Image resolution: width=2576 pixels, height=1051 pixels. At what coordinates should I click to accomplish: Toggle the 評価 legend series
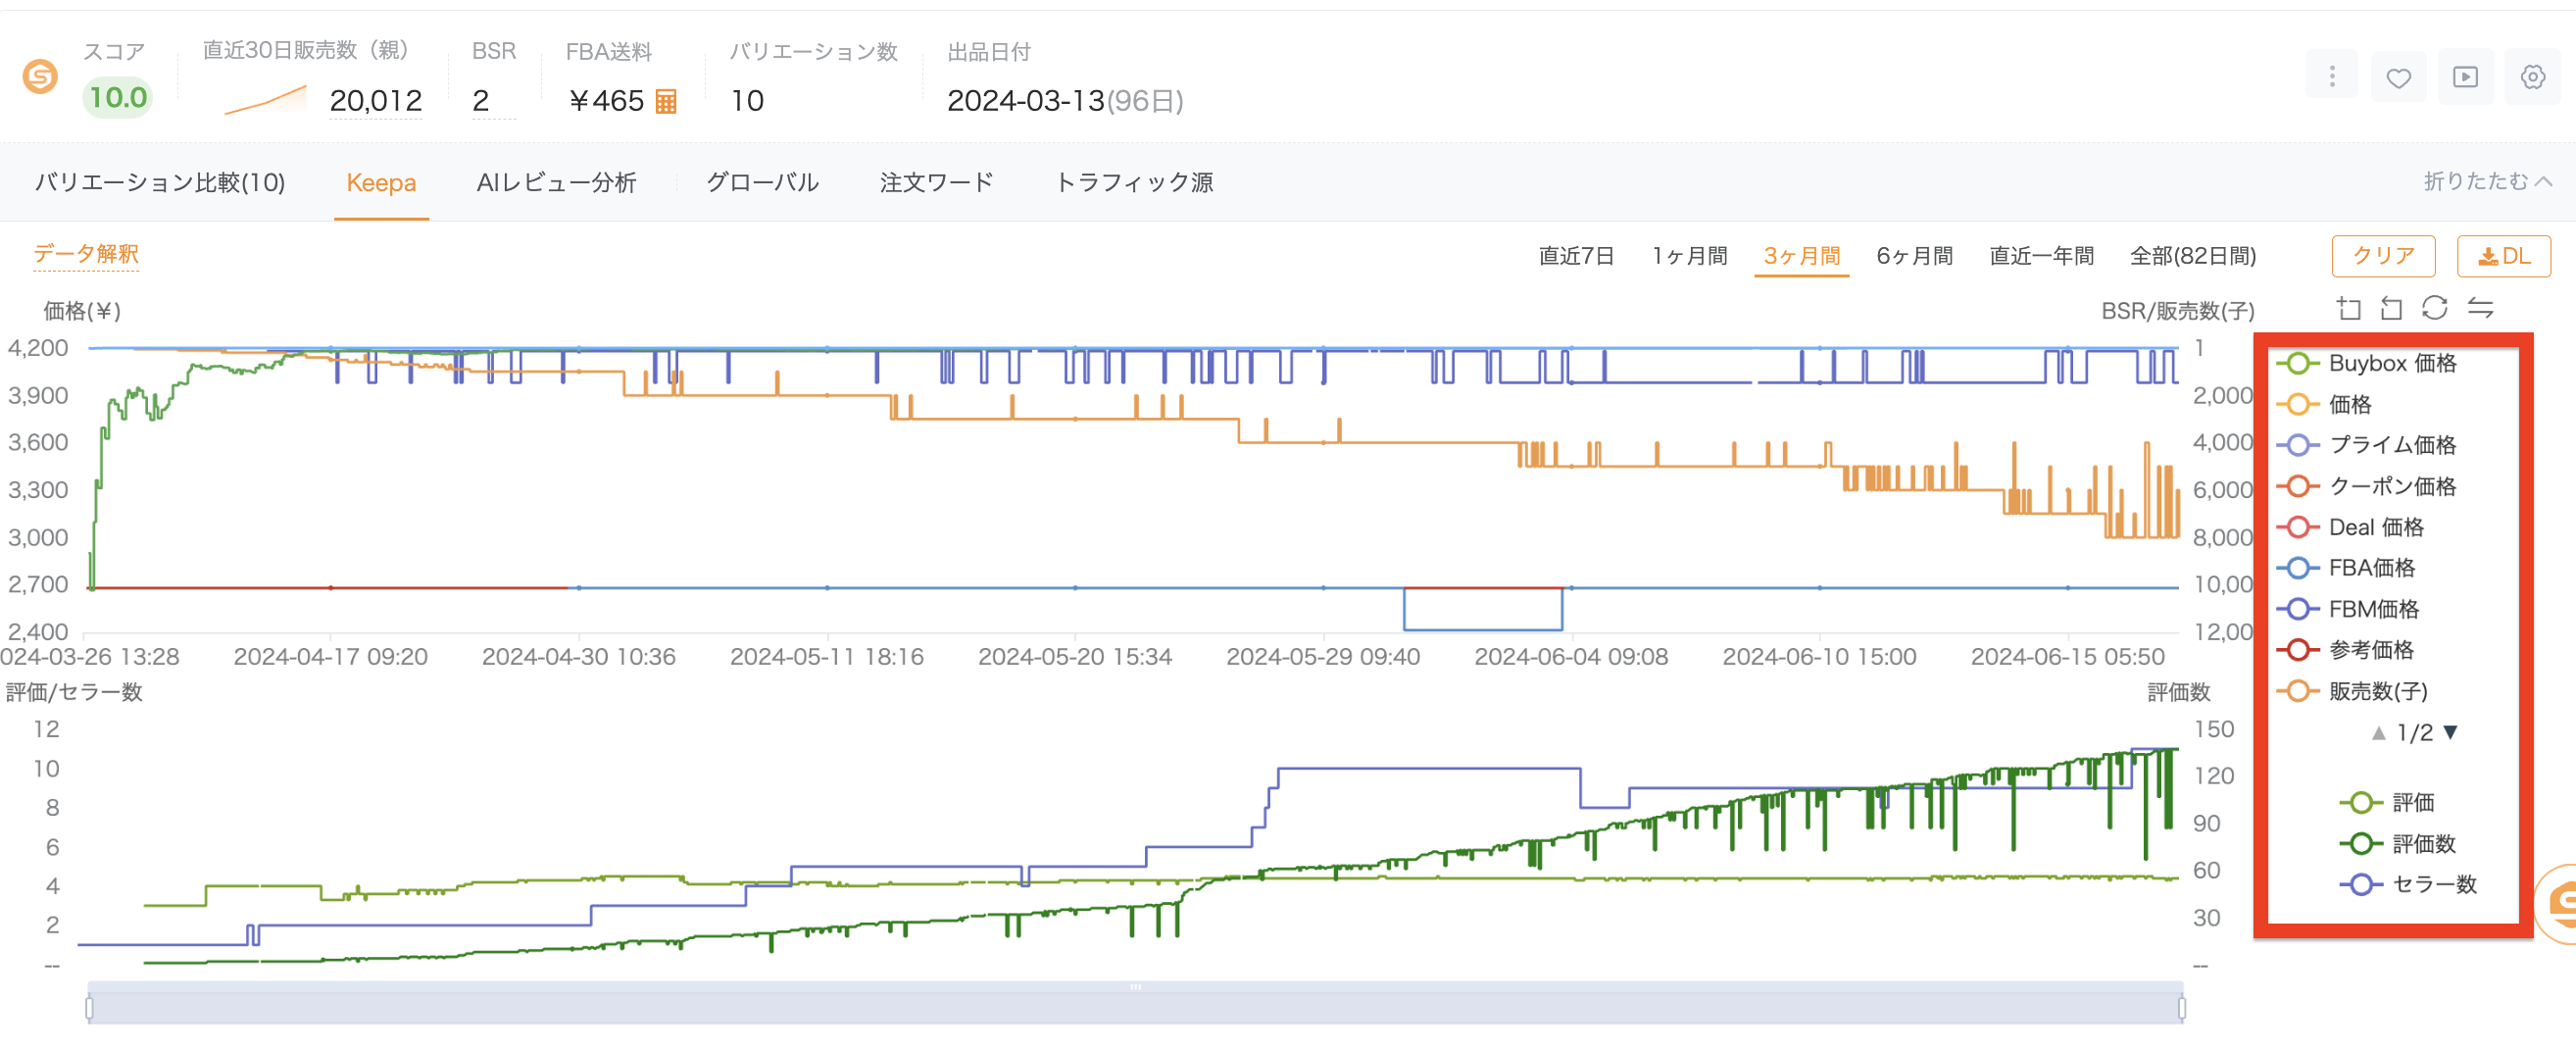(x=2387, y=802)
